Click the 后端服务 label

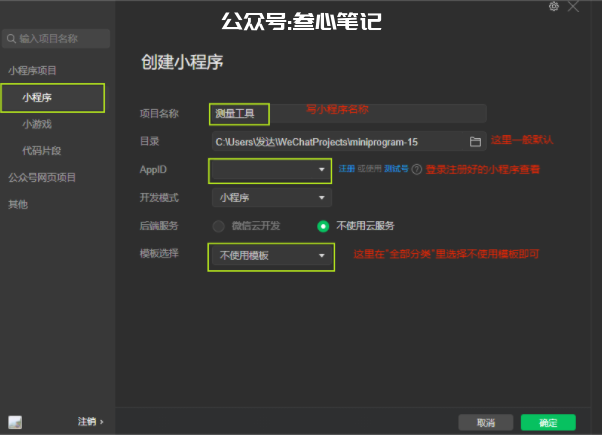[x=159, y=226]
